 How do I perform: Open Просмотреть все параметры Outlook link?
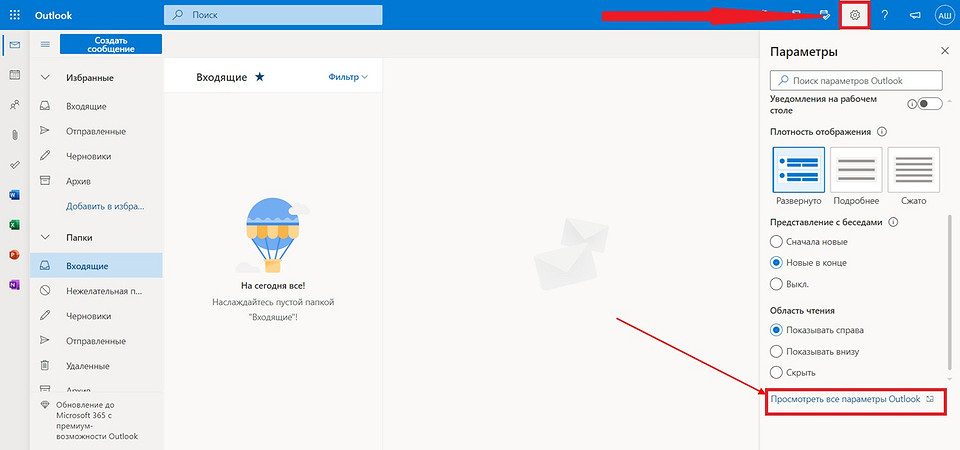pos(845,399)
